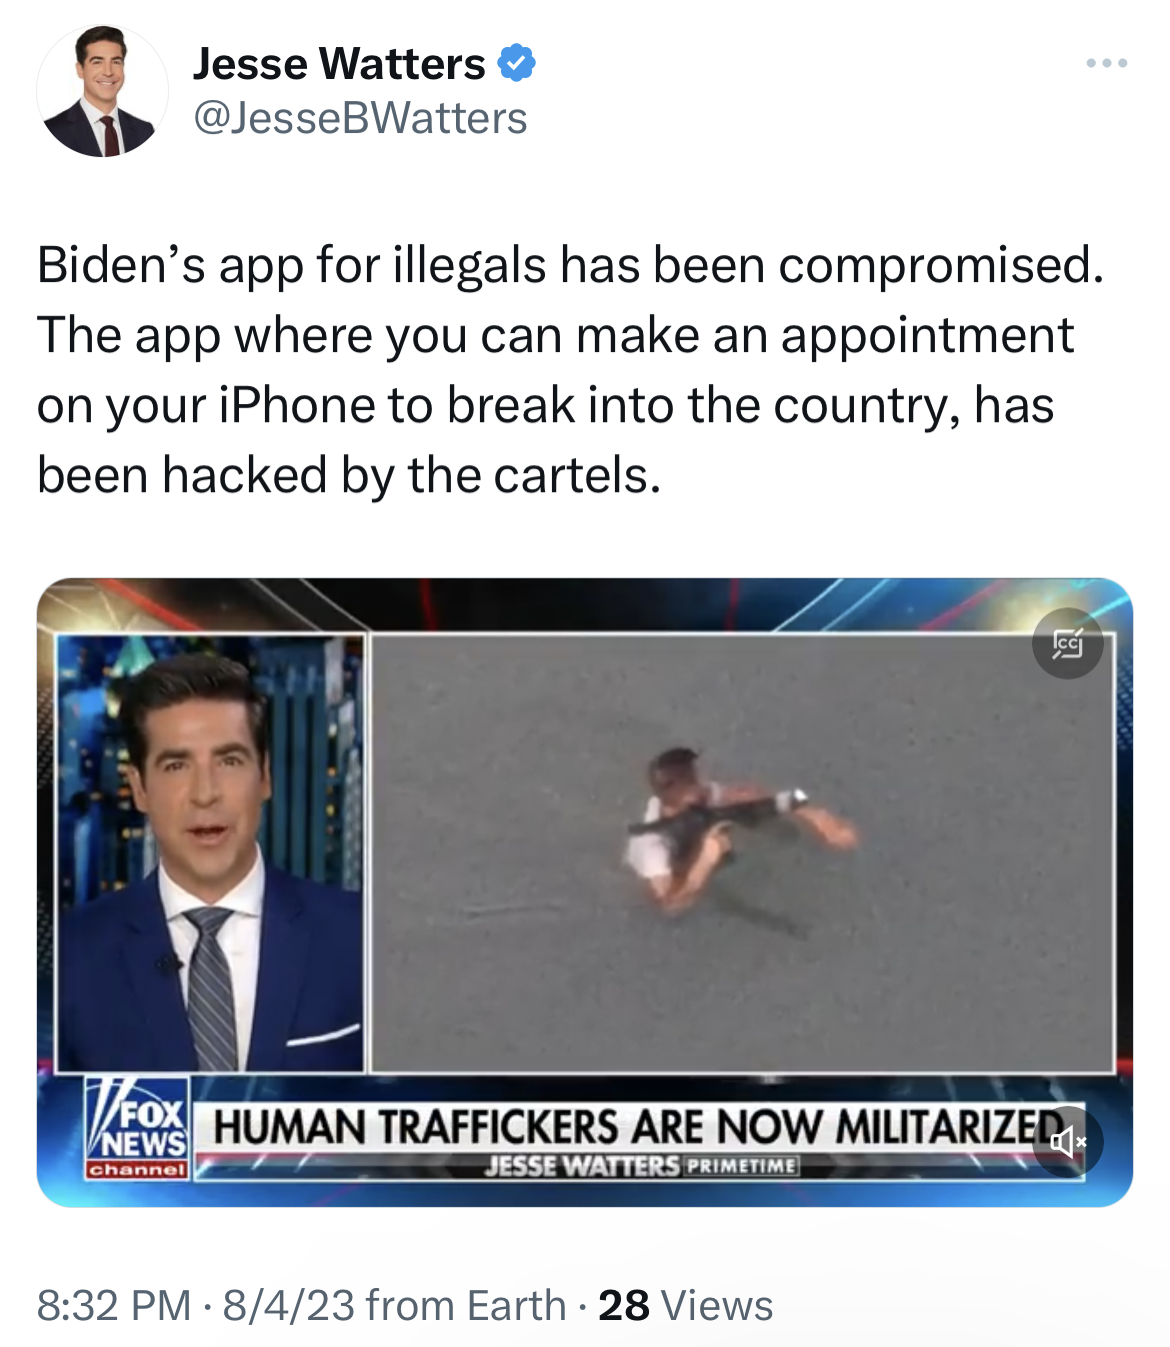Click the 'JESSE WATTERS PRIMETIME' show label

coord(640,1166)
